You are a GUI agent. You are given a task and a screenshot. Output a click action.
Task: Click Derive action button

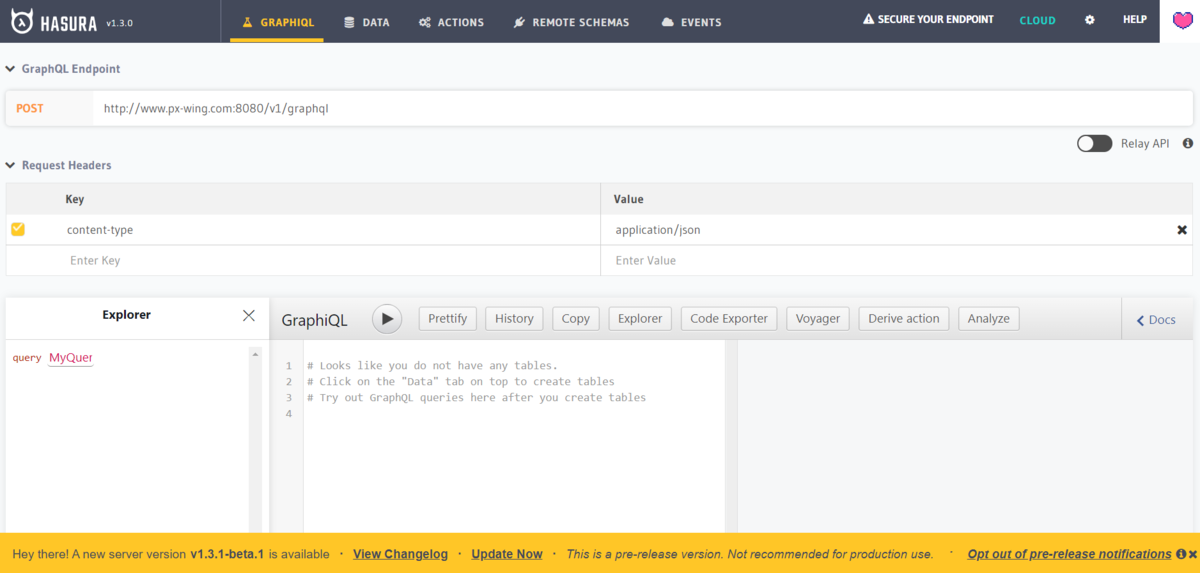[904, 318]
